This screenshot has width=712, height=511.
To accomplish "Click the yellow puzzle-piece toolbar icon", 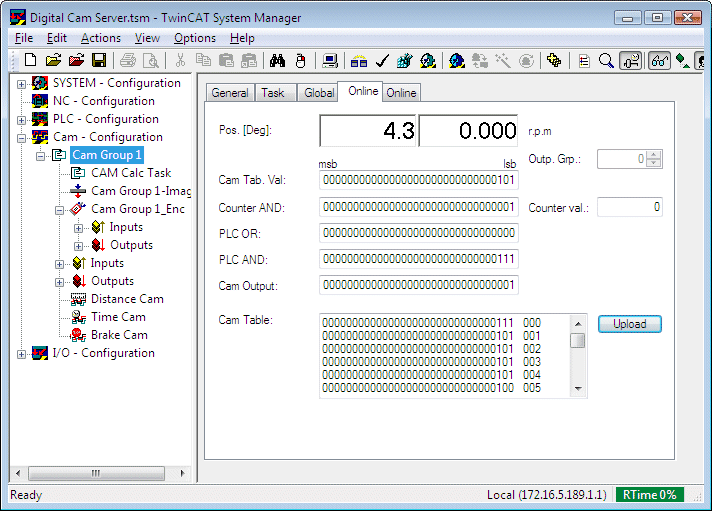I will [x=554, y=60].
